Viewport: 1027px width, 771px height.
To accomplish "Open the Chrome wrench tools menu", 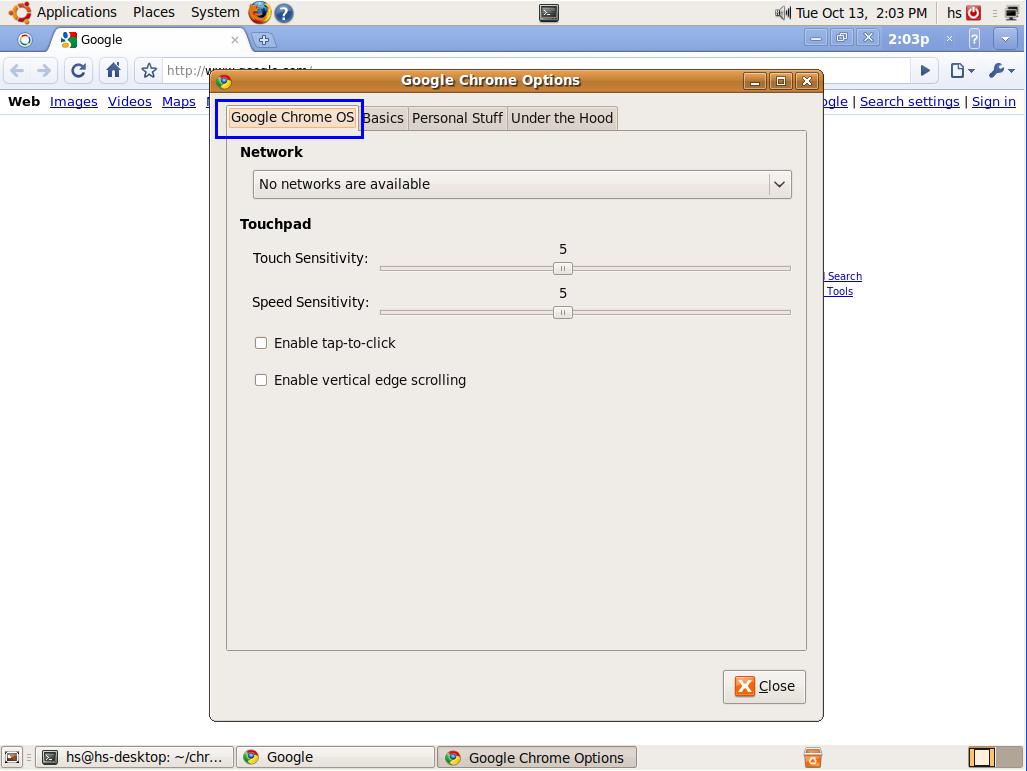I will (1001, 70).
